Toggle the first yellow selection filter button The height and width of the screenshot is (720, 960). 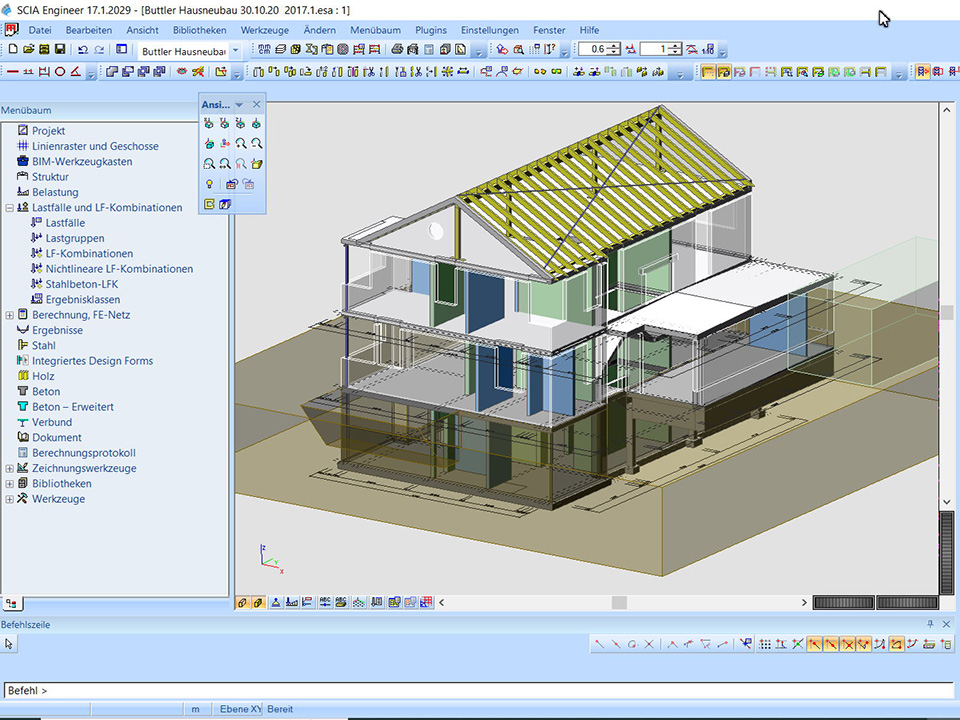point(708,71)
